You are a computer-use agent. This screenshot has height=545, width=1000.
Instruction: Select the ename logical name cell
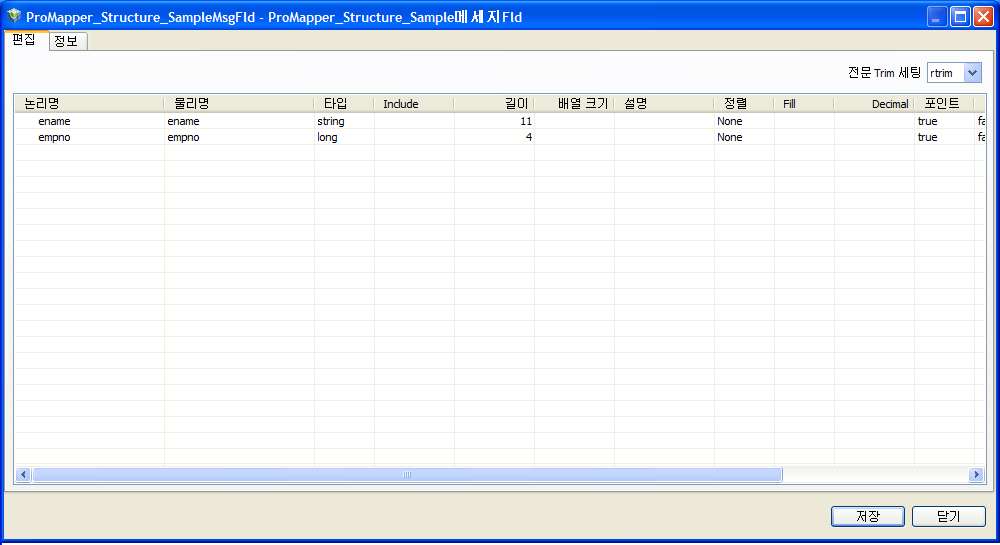(89, 121)
